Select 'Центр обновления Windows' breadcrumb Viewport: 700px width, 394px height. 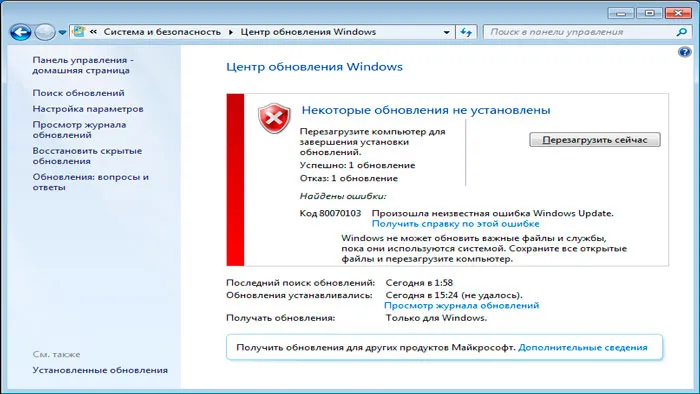308,32
